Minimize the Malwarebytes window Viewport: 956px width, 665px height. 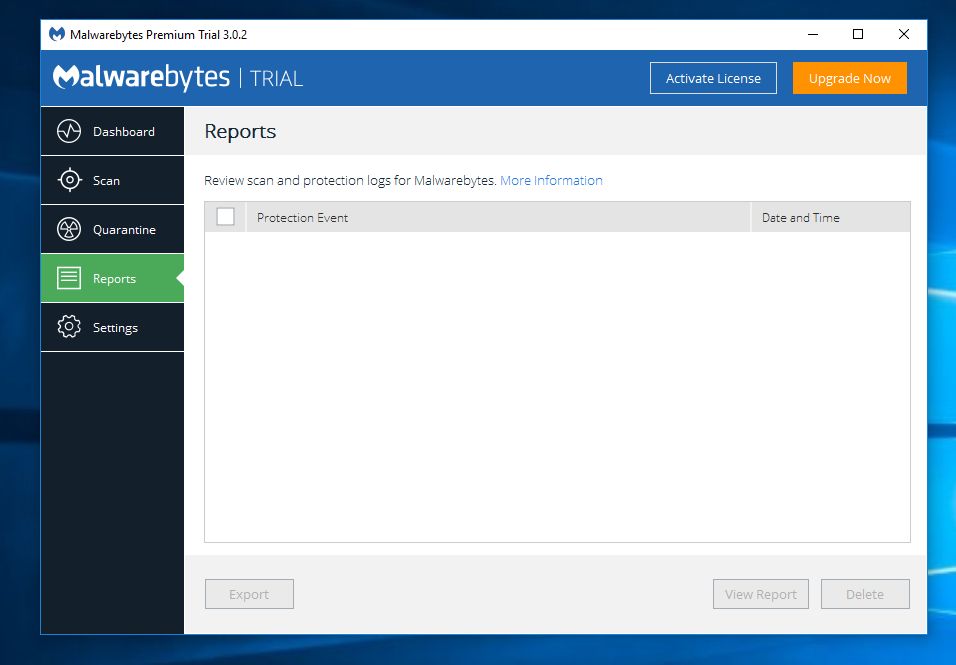coord(813,34)
